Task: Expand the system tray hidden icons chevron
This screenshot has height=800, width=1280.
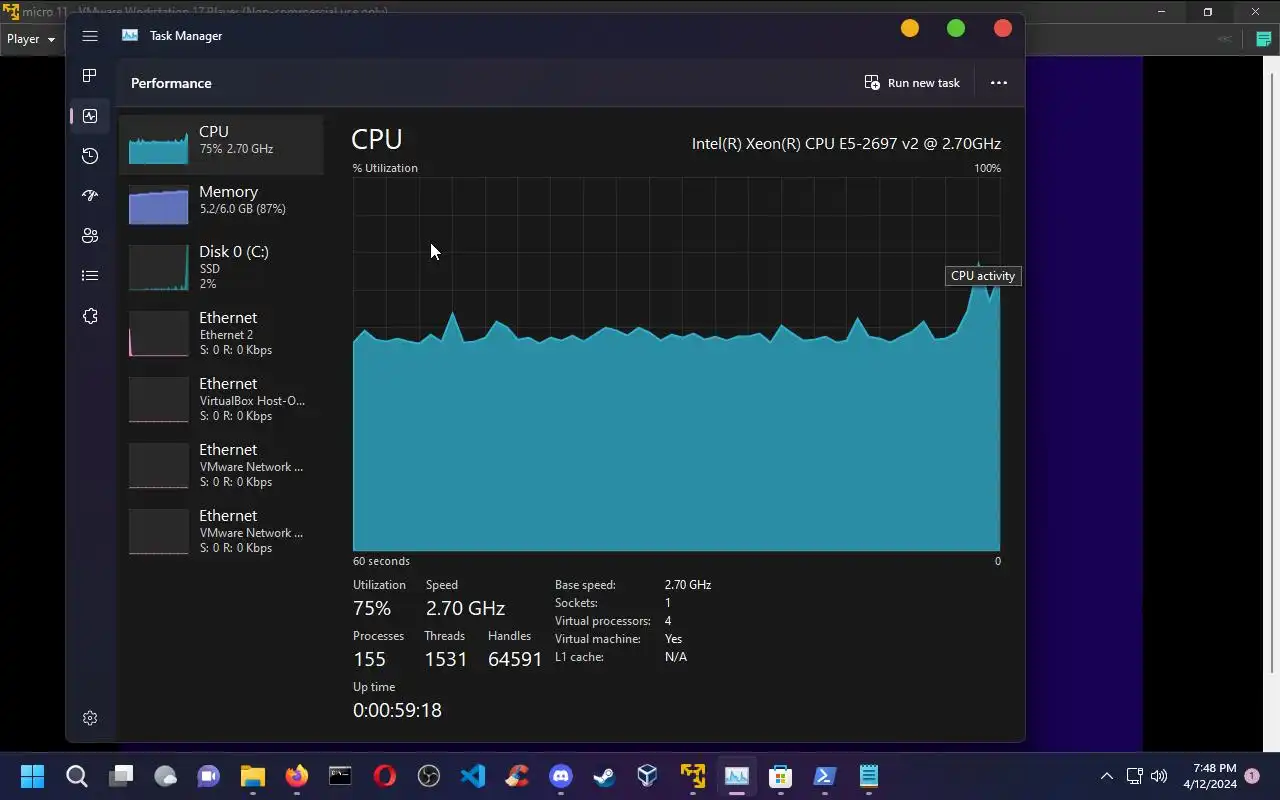Action: pyautogui.click(x=1107, y=776)
